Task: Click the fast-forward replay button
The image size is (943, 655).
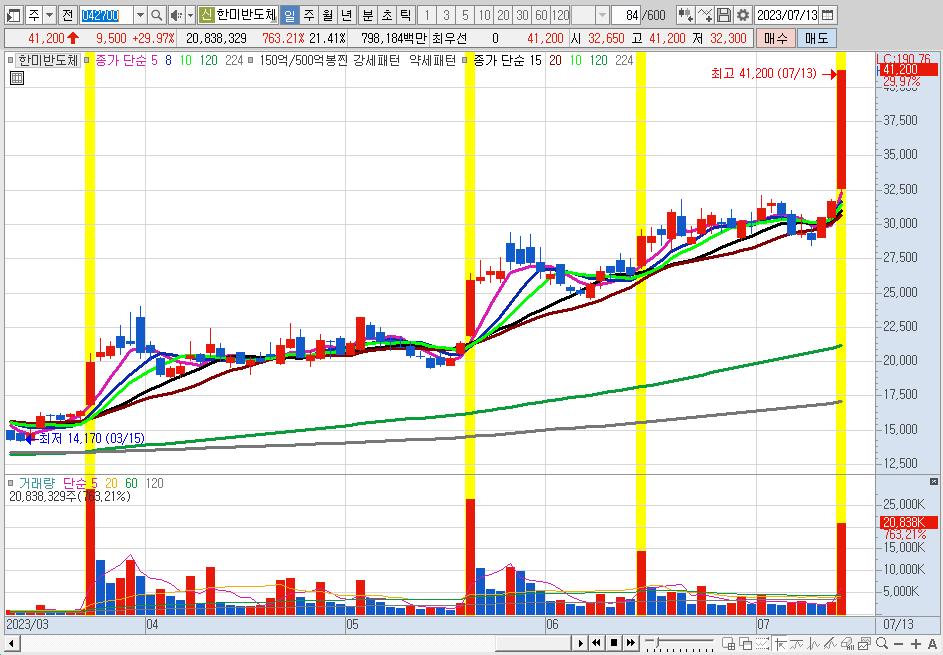Action: tap(630, 643)
